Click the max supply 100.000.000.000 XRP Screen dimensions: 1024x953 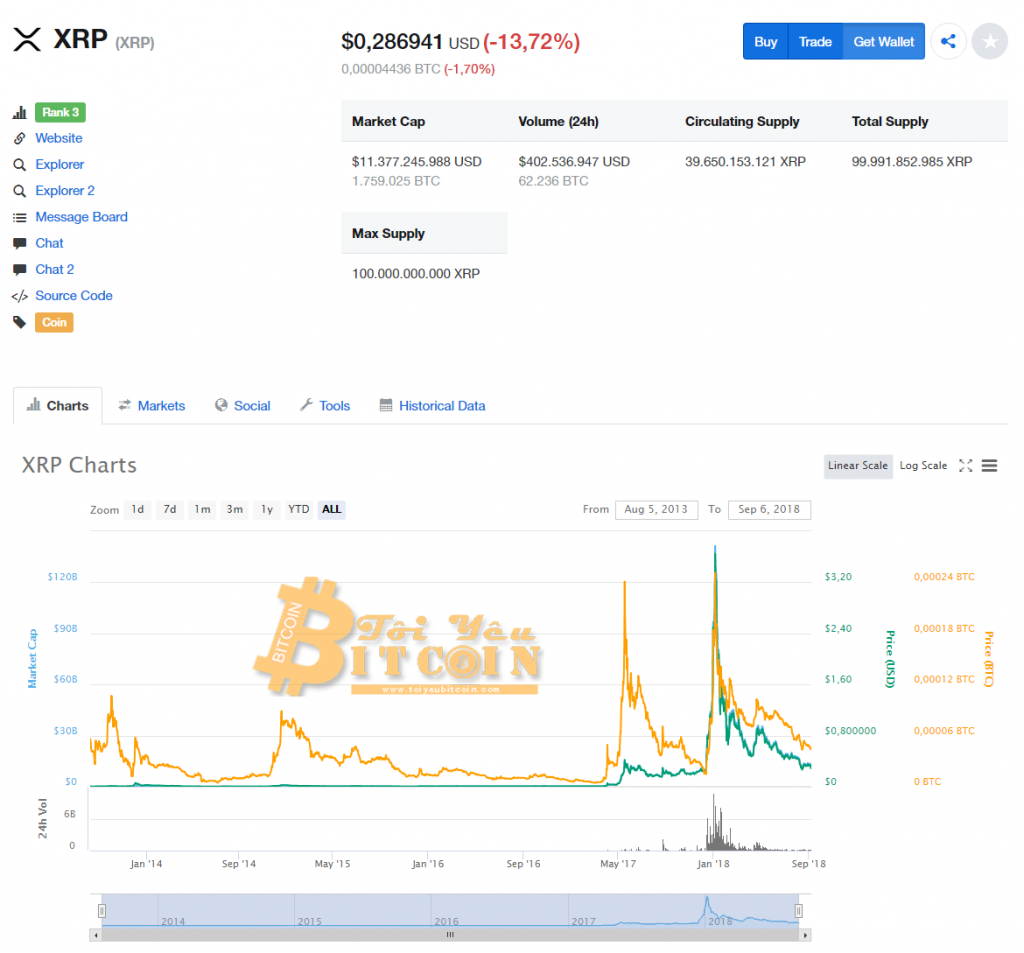pos(416,274)
